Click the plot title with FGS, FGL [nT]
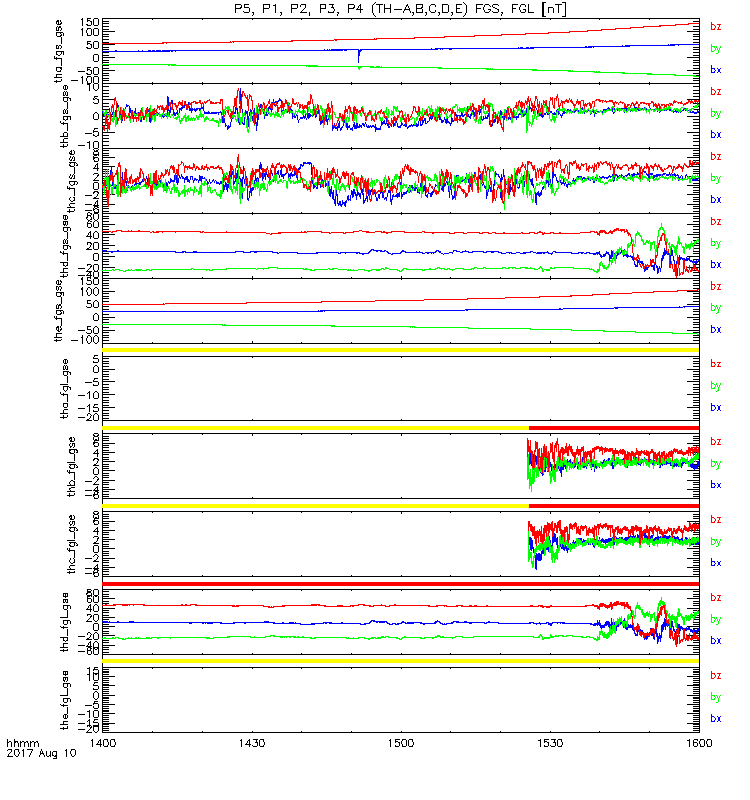Viewport: 750px width, 800px height. [x=400, y=9]
